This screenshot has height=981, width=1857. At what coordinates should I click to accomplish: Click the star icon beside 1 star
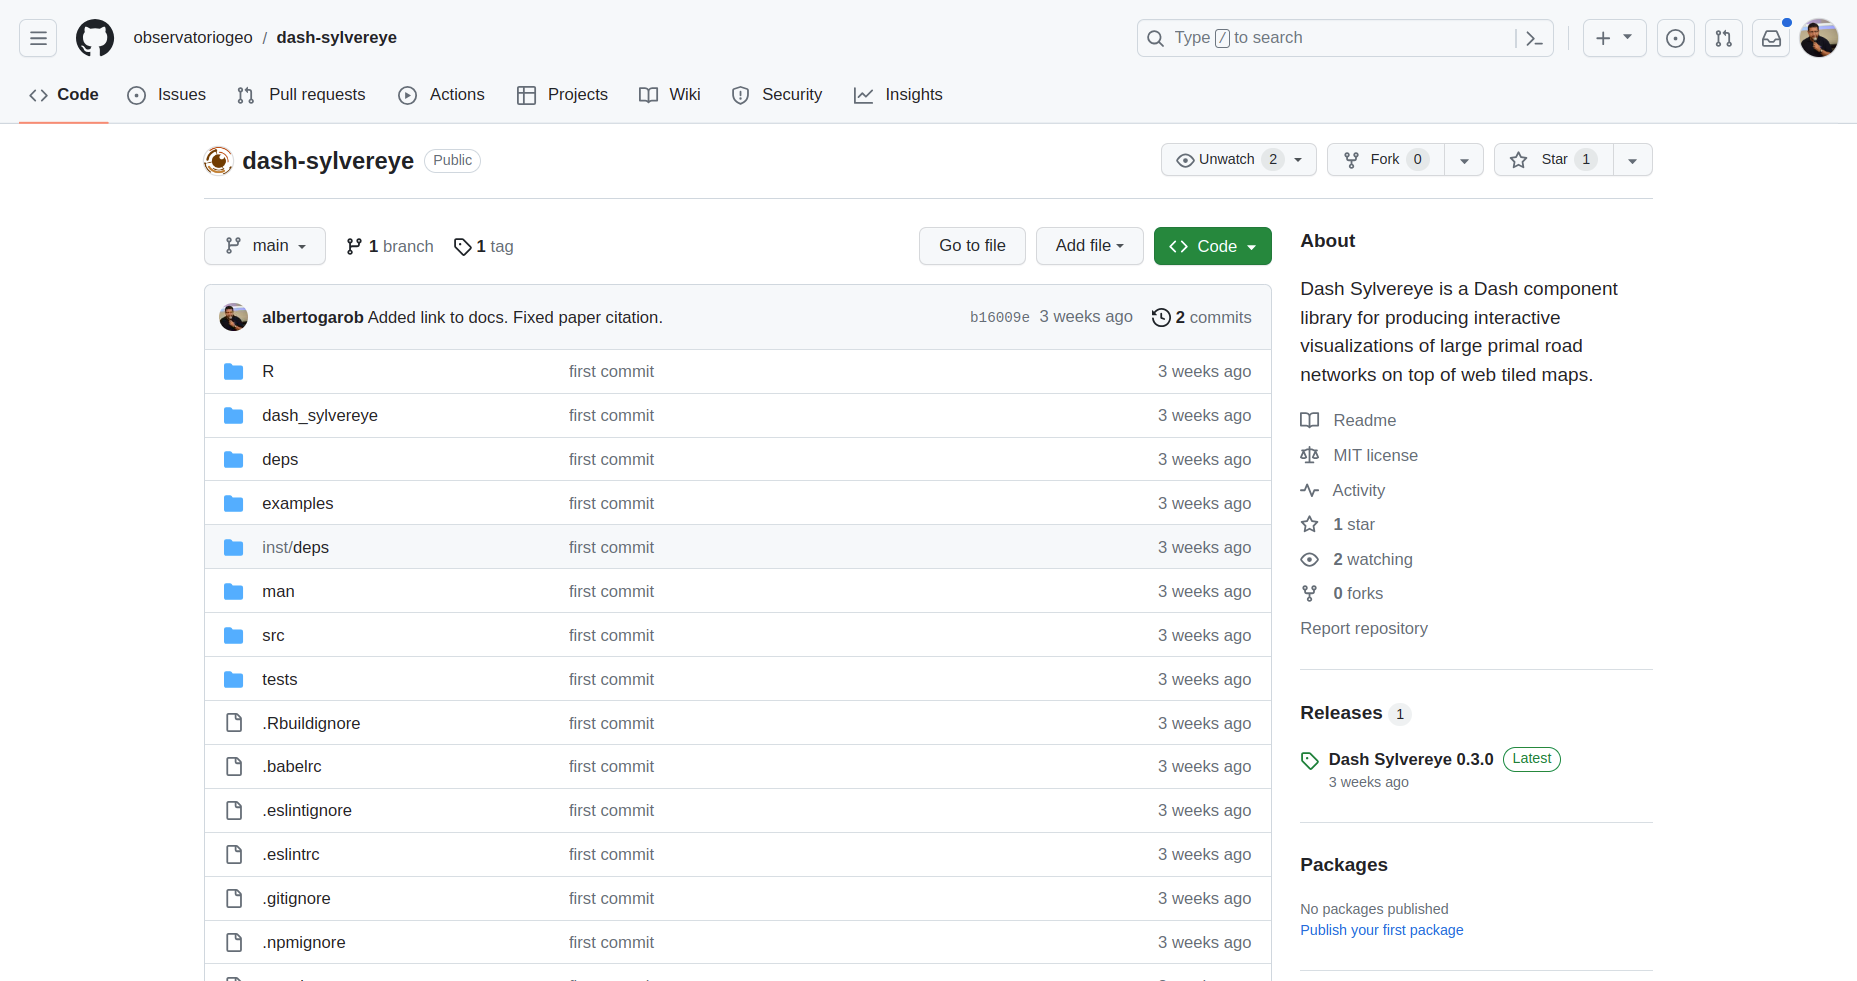[1309, 524]
